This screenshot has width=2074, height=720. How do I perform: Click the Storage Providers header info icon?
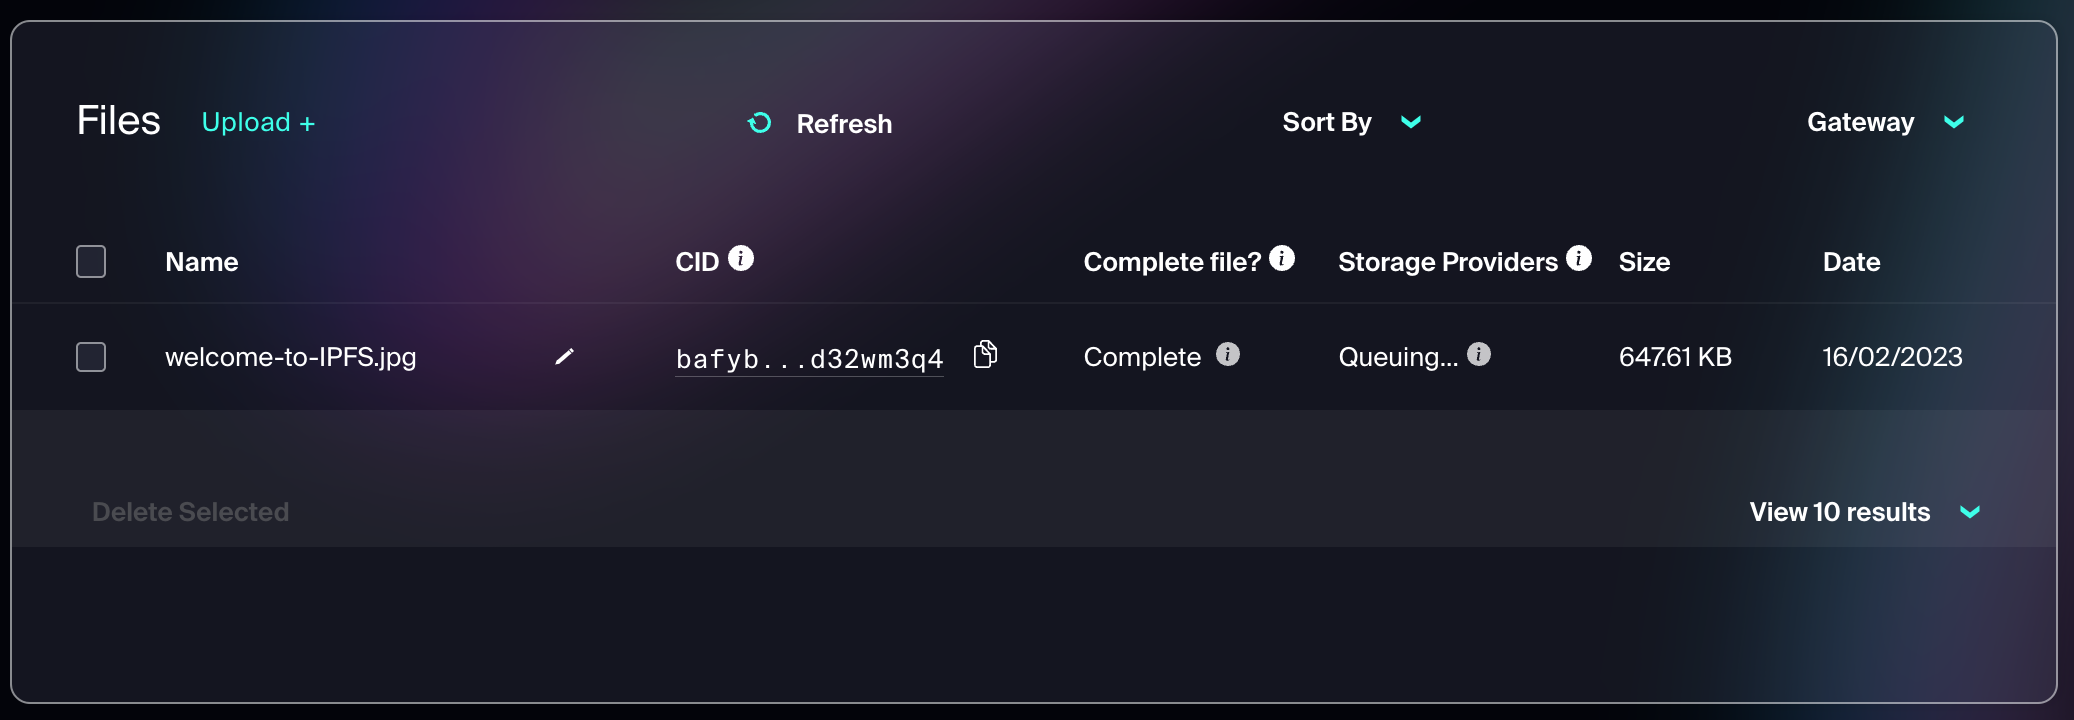pos(1579,258)
